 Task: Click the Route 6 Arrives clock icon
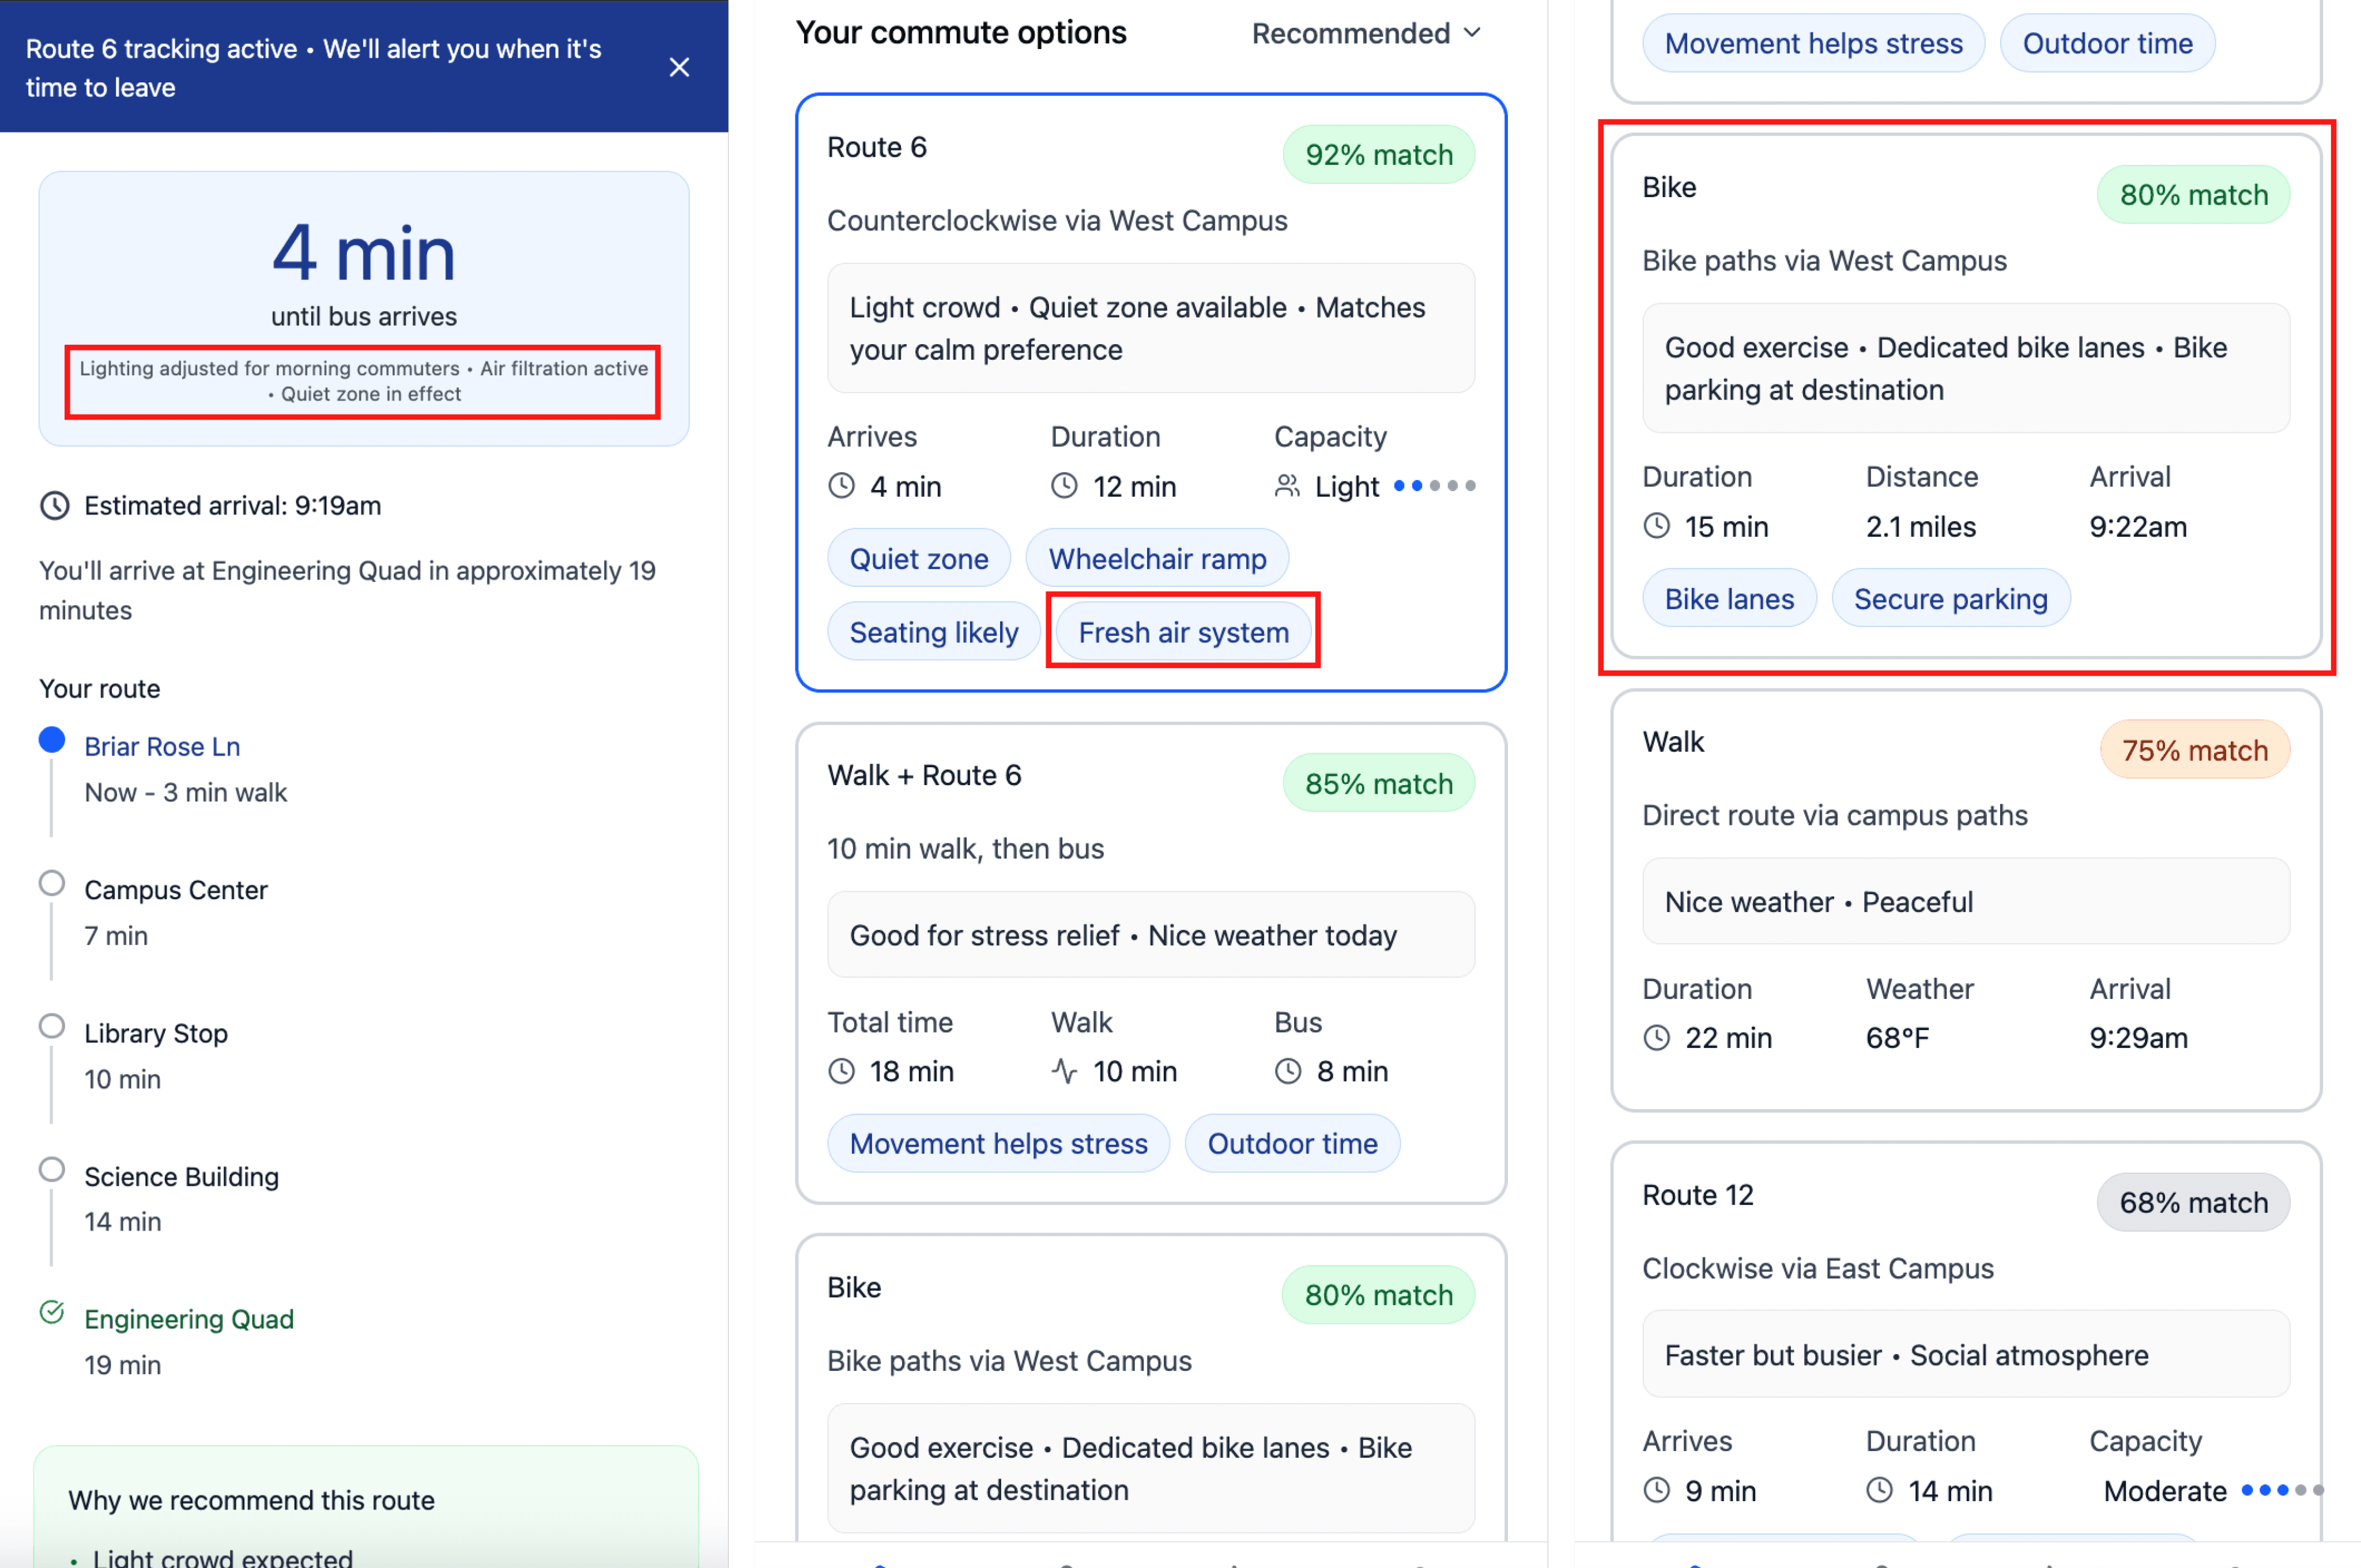842,486
